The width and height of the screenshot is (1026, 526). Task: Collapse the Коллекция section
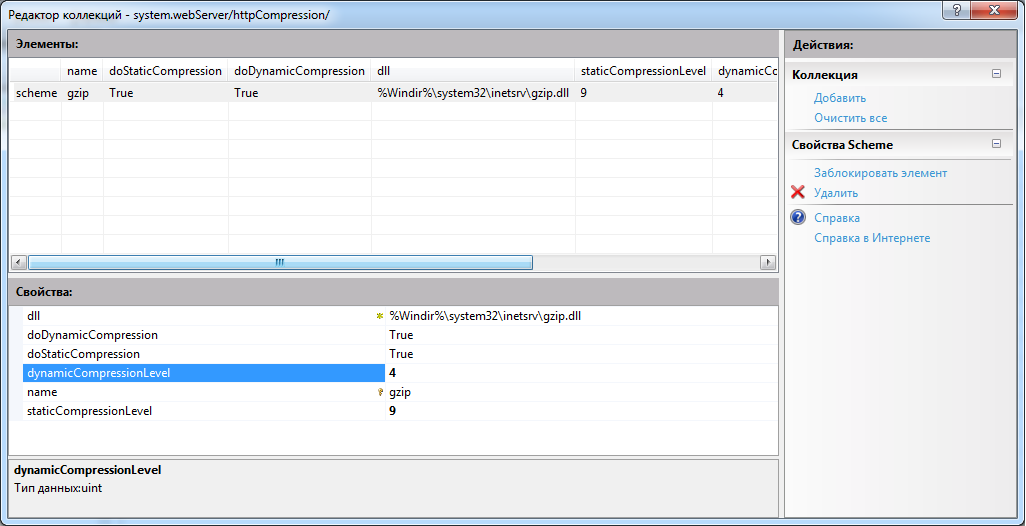click(x=996, y=74)
